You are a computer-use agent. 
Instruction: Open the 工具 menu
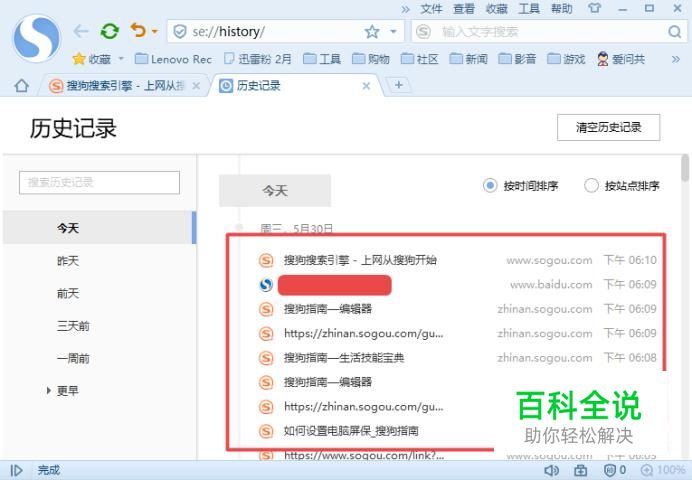click(x=529, y=9)
